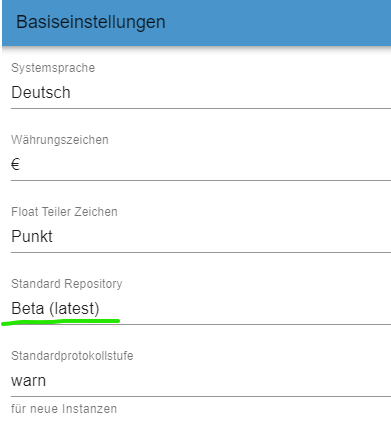This screenshot has height=423, width=391.
Task: Select the € currency symbol text
Action: 16,165
